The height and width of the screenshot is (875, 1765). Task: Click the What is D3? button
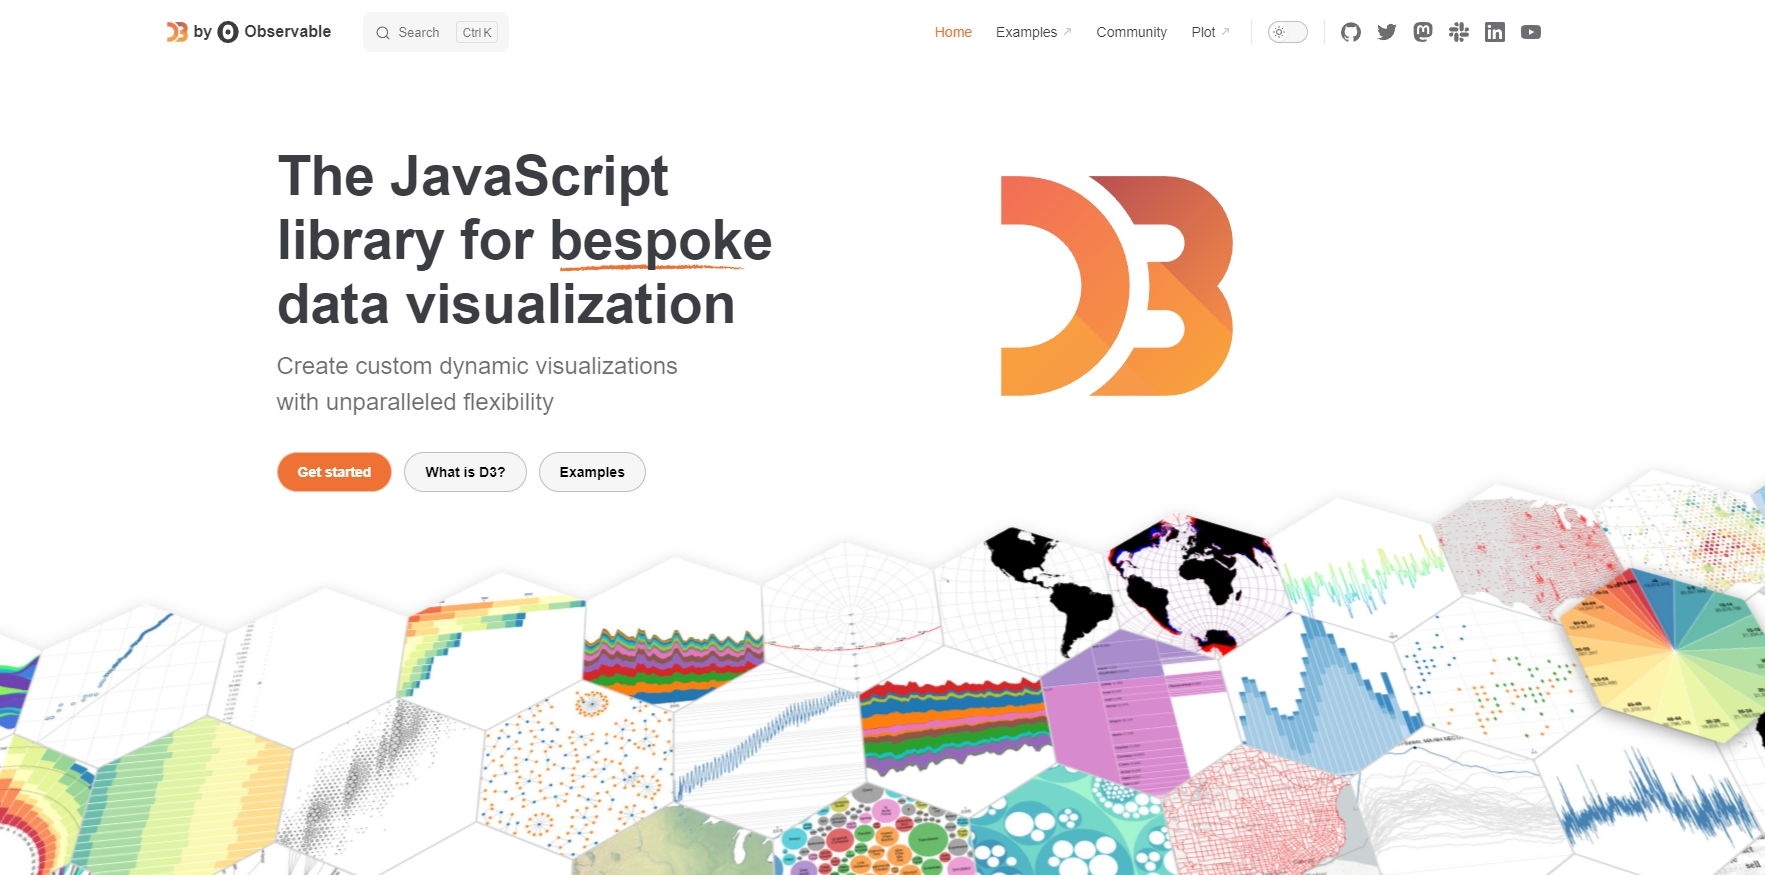pos(465,472)
